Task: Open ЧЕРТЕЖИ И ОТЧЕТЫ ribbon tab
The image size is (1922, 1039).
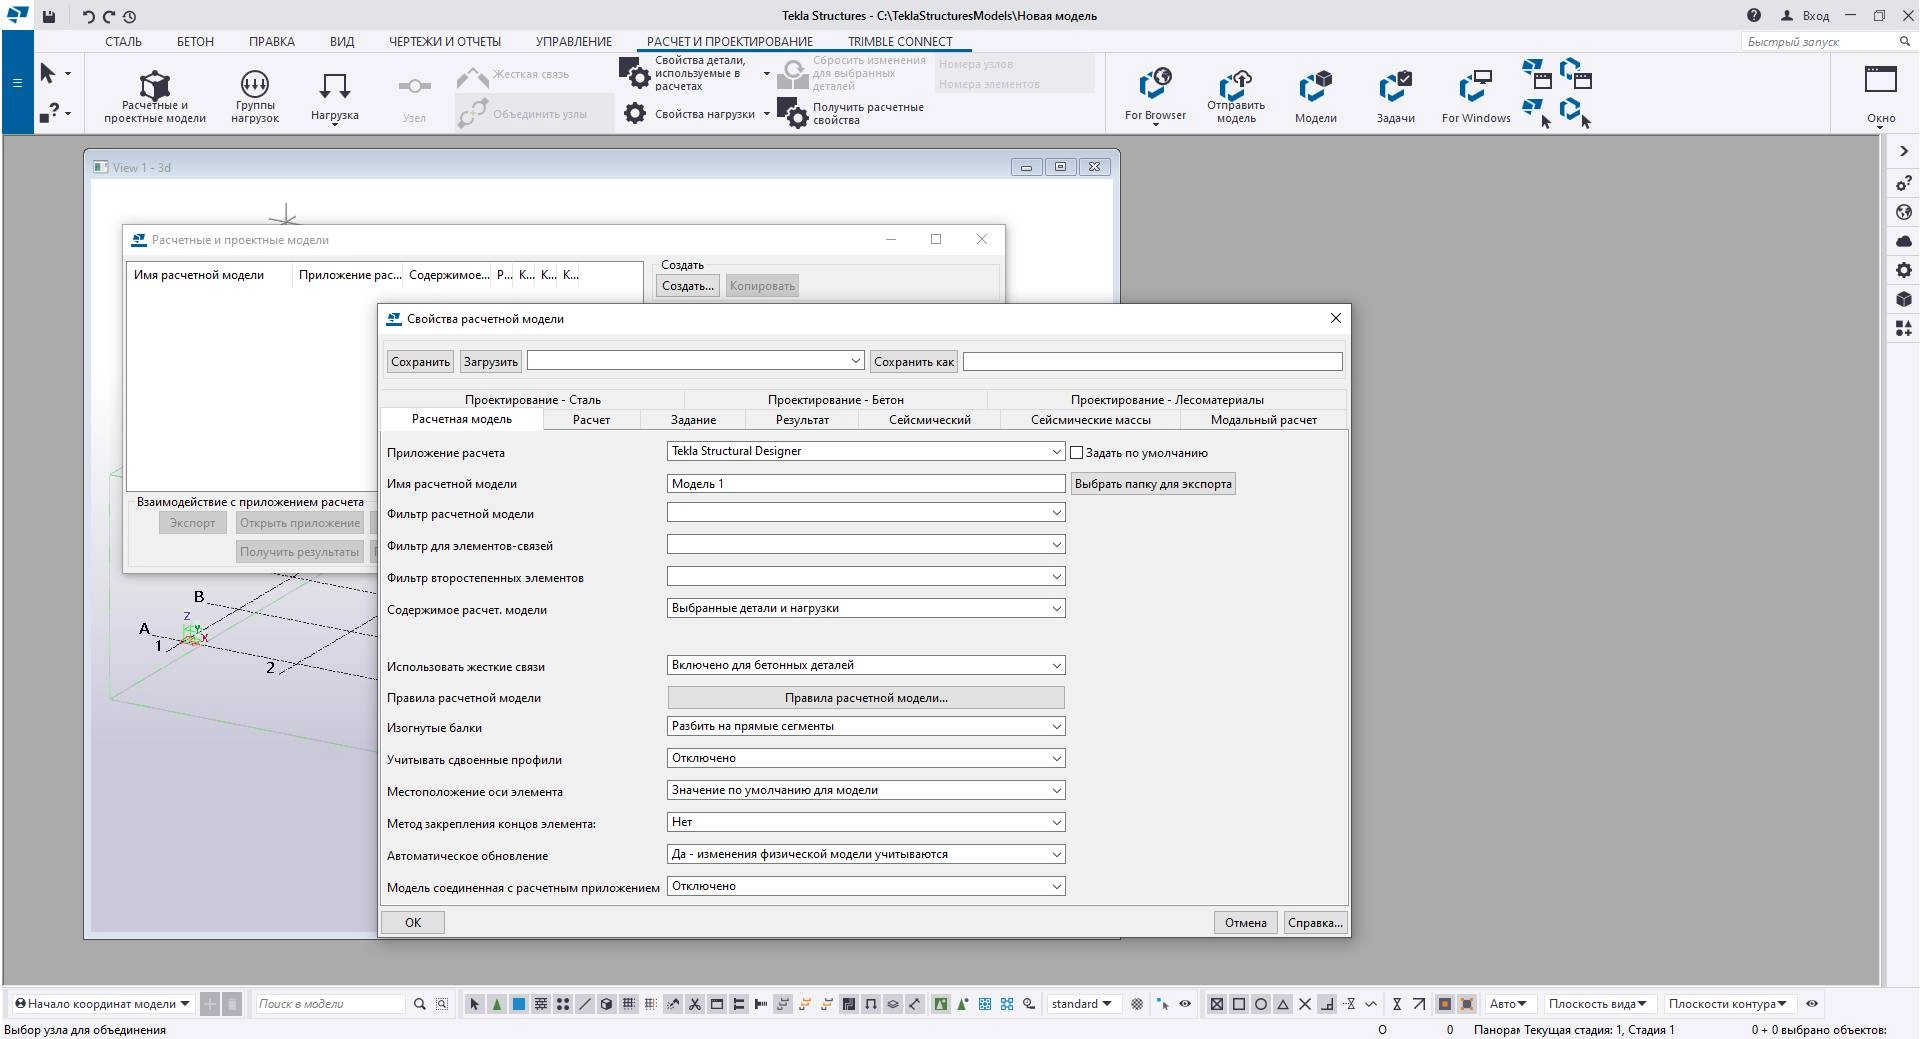Action: click(x=445, y=42)
